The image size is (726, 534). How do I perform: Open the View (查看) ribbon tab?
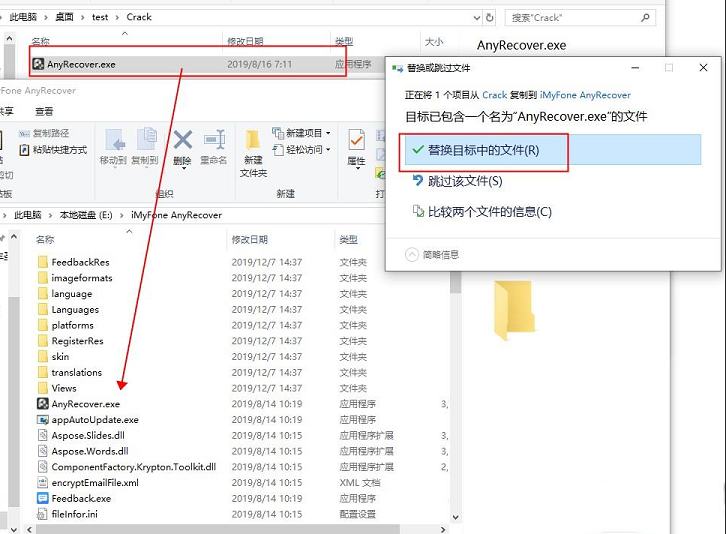(x=44, y=111)
